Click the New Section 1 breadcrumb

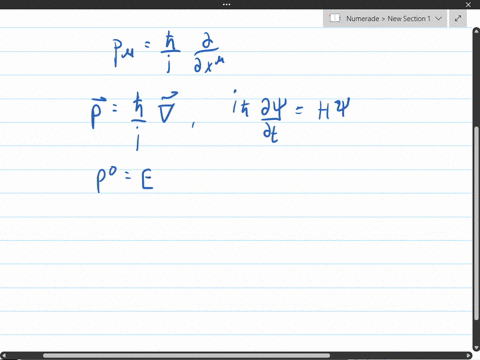click(x=409, y=18)
